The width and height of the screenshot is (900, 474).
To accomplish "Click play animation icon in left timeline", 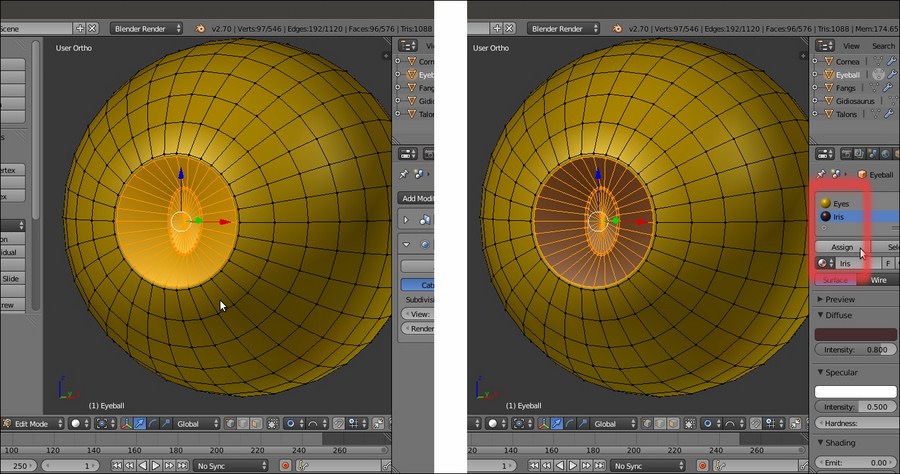I will pyautogui.click(x=154, y=466).
